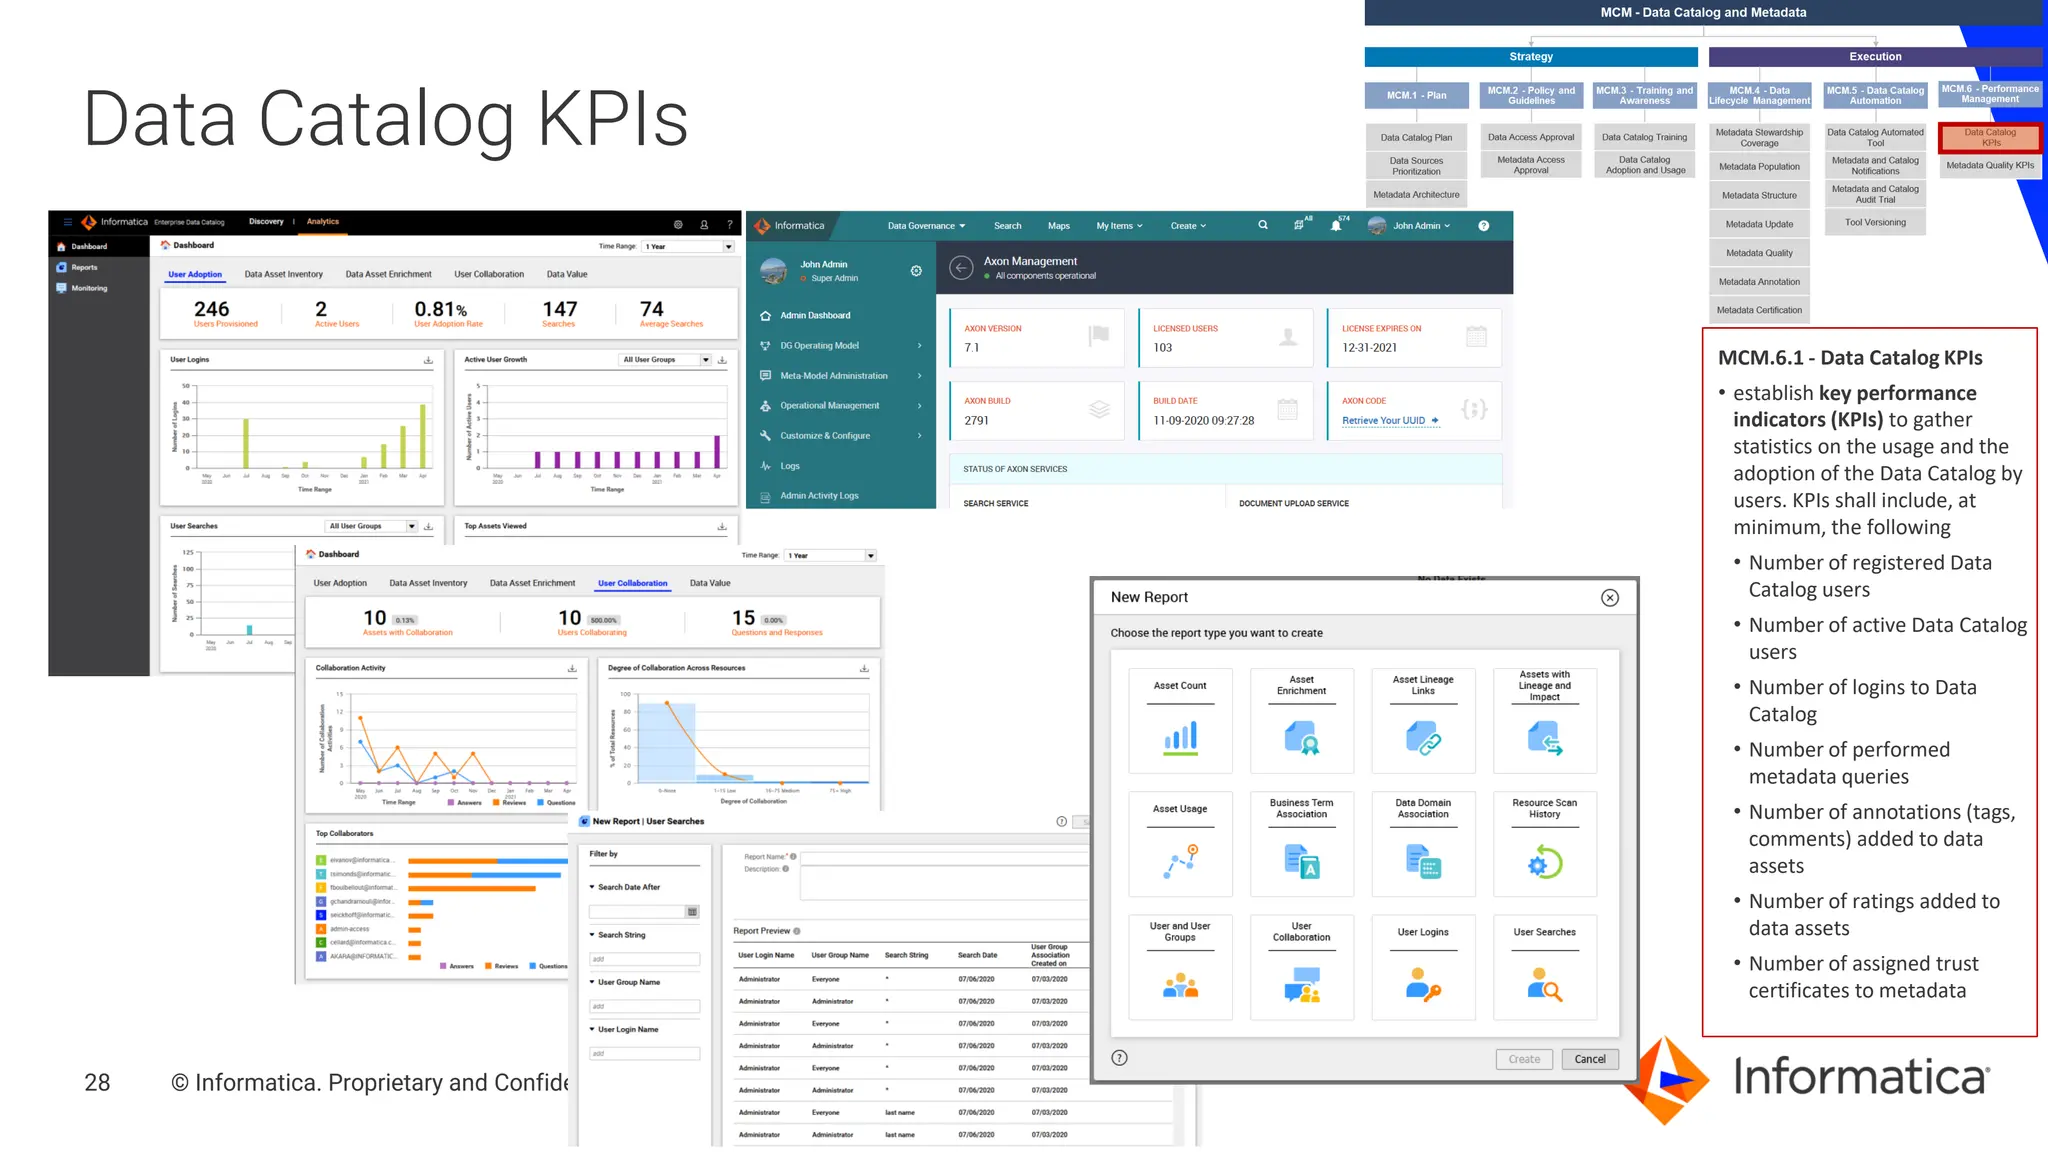Choose Assets with Lineage and Impact report

pos(1545,721)
